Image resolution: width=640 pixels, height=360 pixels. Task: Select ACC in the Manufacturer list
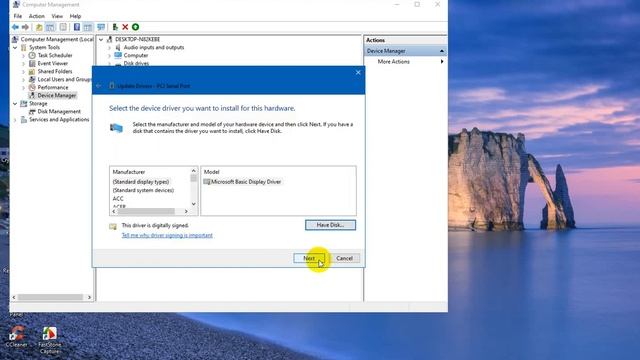(118, 198)
